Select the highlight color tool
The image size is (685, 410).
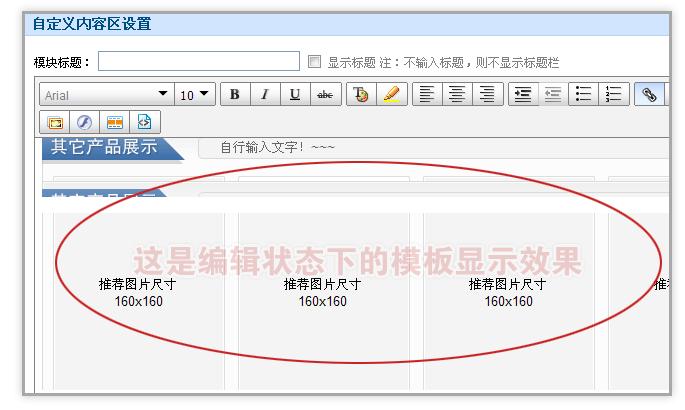click(x=391, y=95)
